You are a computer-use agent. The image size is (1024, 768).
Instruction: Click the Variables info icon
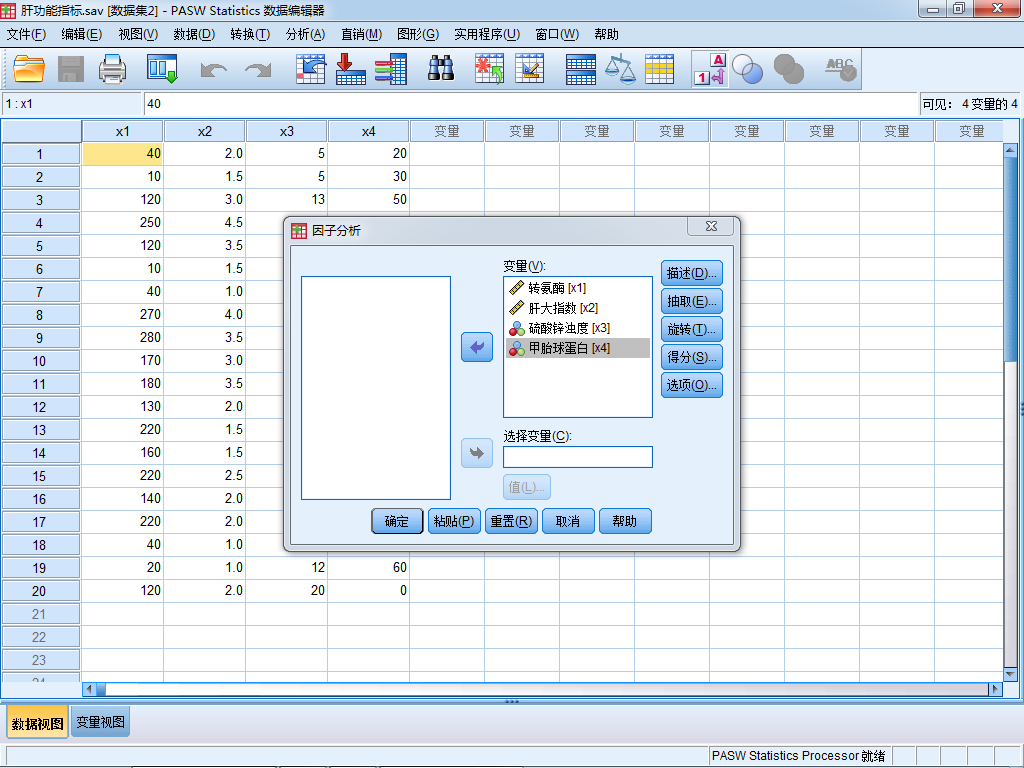pyautogui.click(x=391, y=69)
